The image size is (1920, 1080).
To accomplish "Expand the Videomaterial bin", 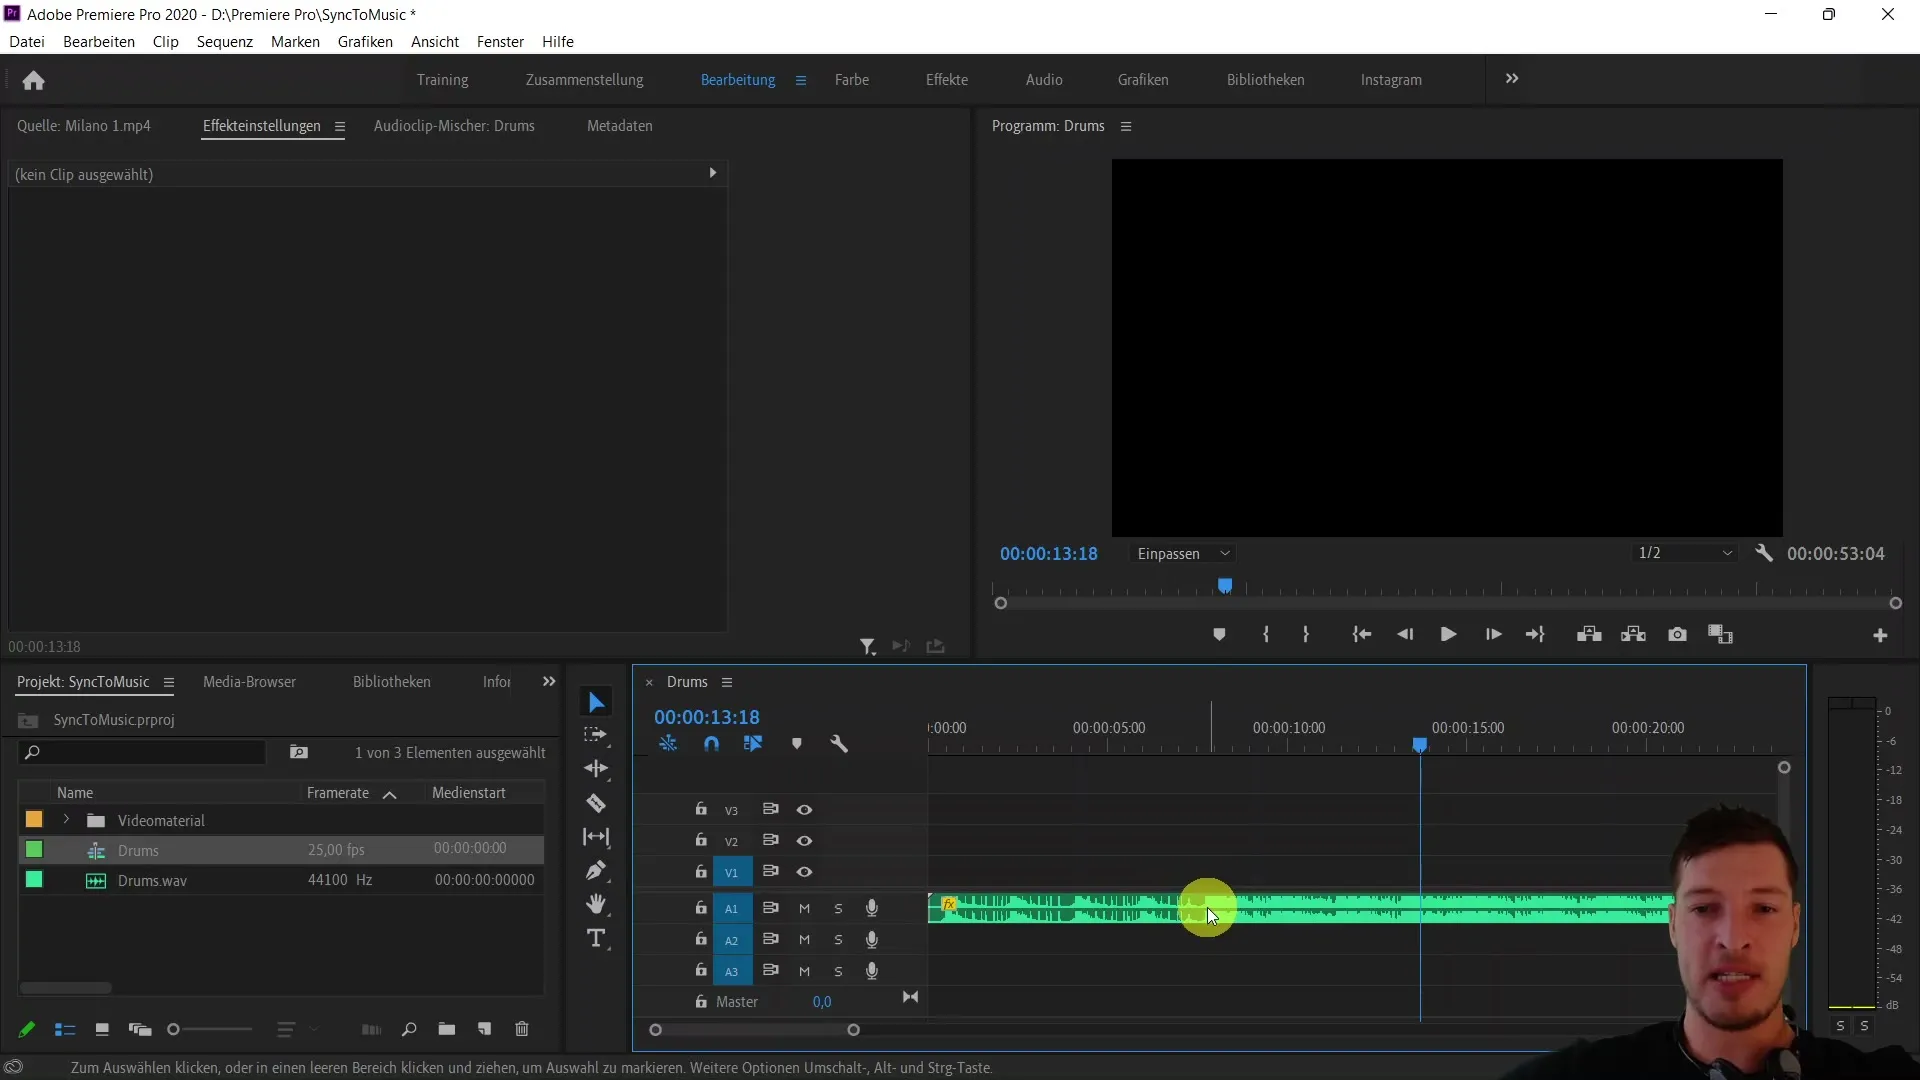I will click(66, 820).
